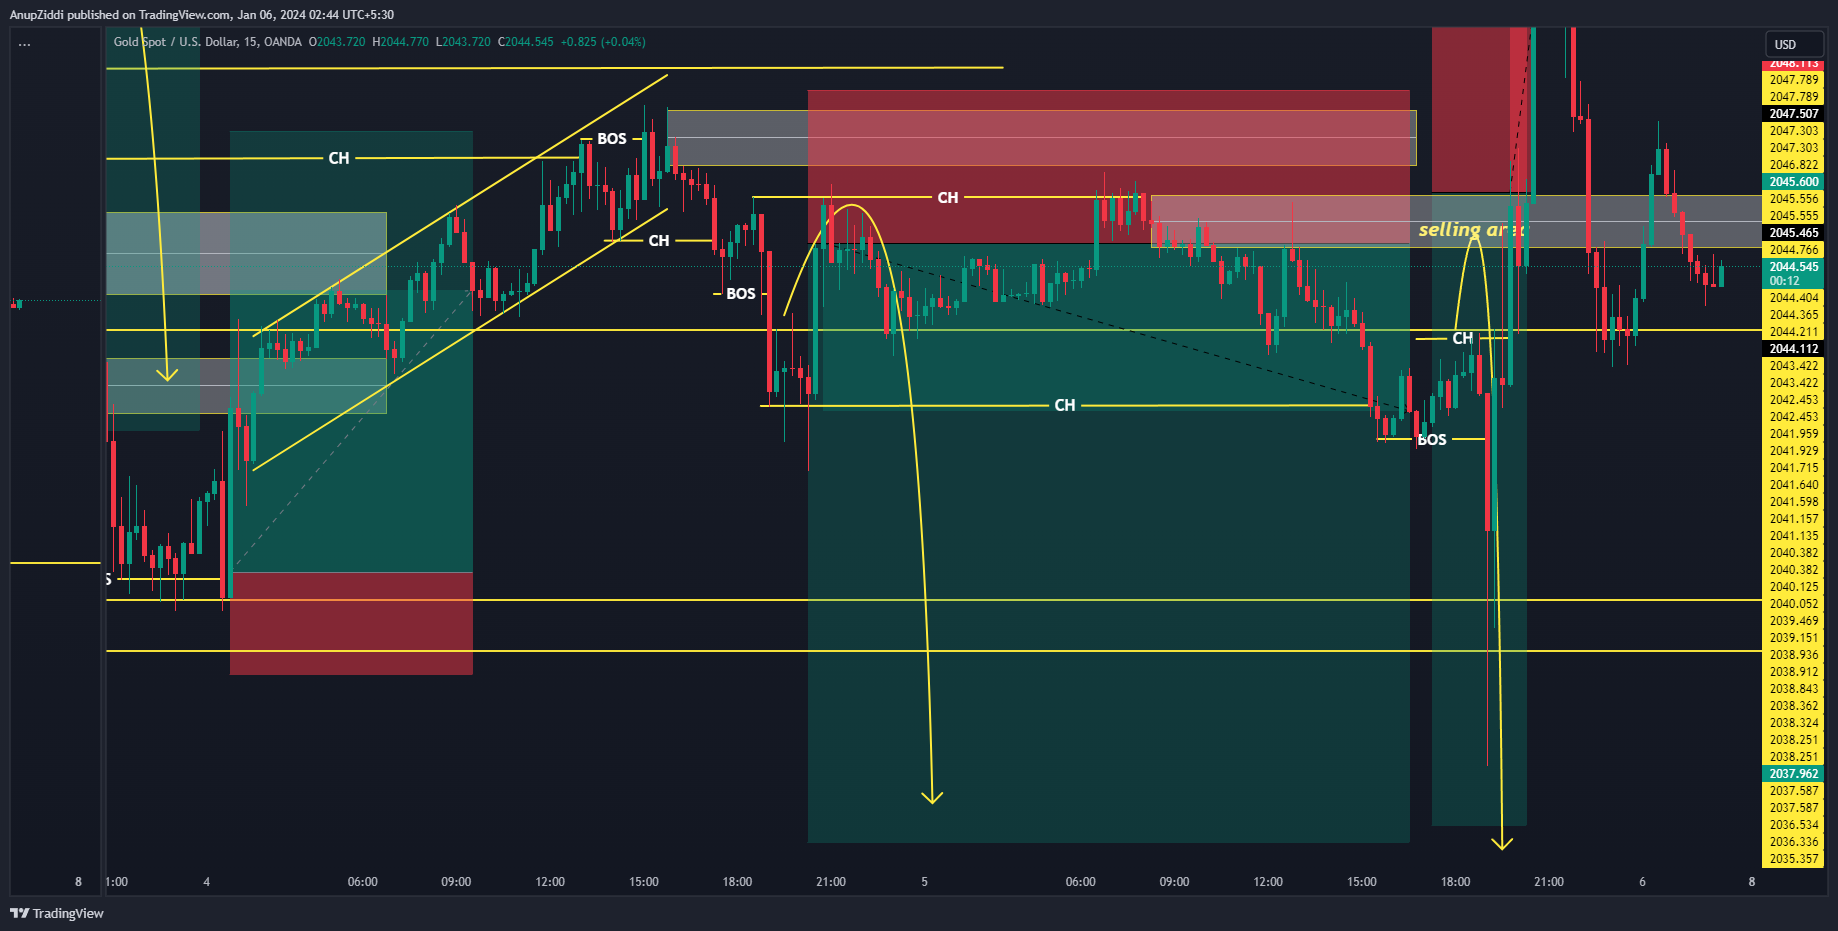This screenshot has width=1838, height=931.
Task: Select the CH label inside the large red zone
Action: [948, 198]
